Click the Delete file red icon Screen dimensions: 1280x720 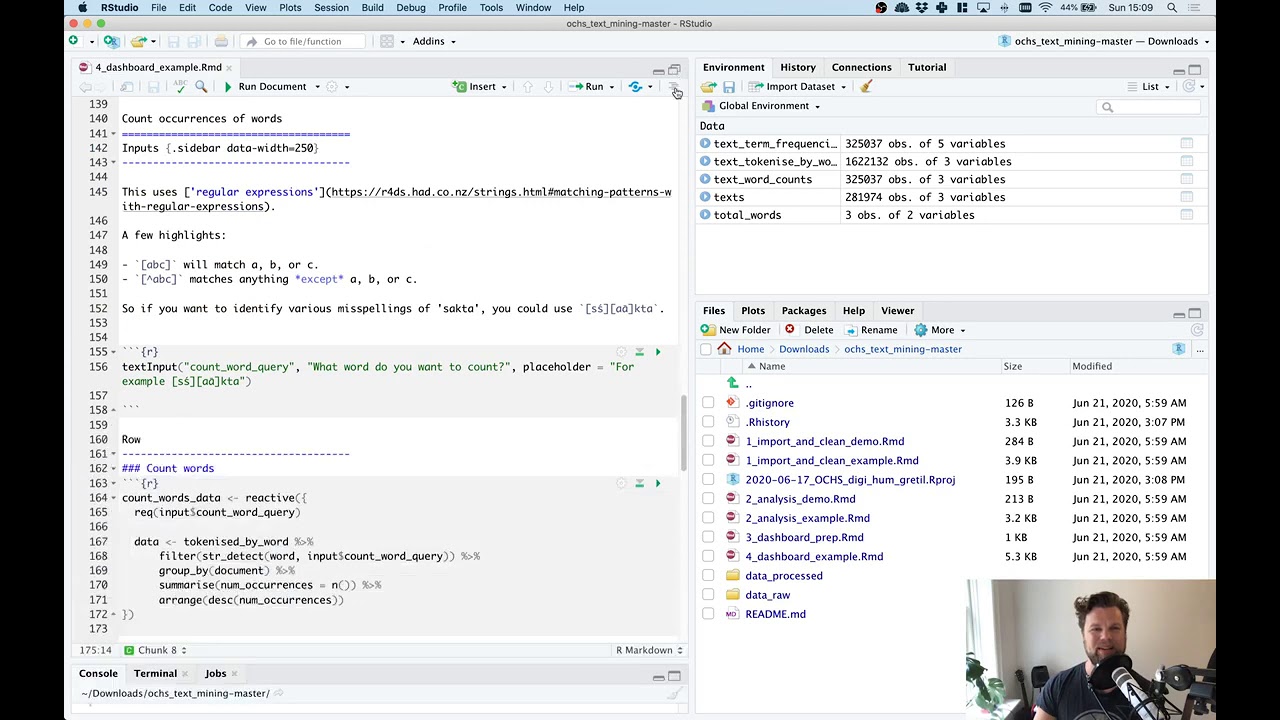click(790, 330)
